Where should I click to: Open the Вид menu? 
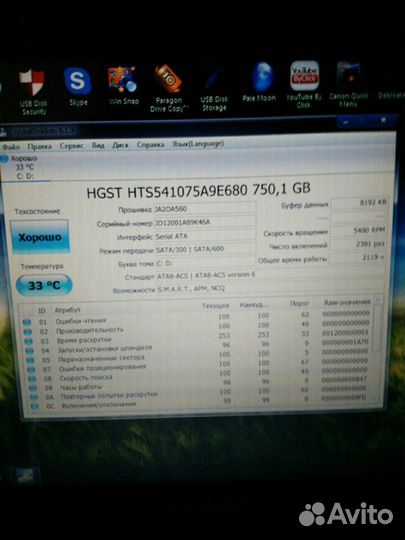(98, 145)
